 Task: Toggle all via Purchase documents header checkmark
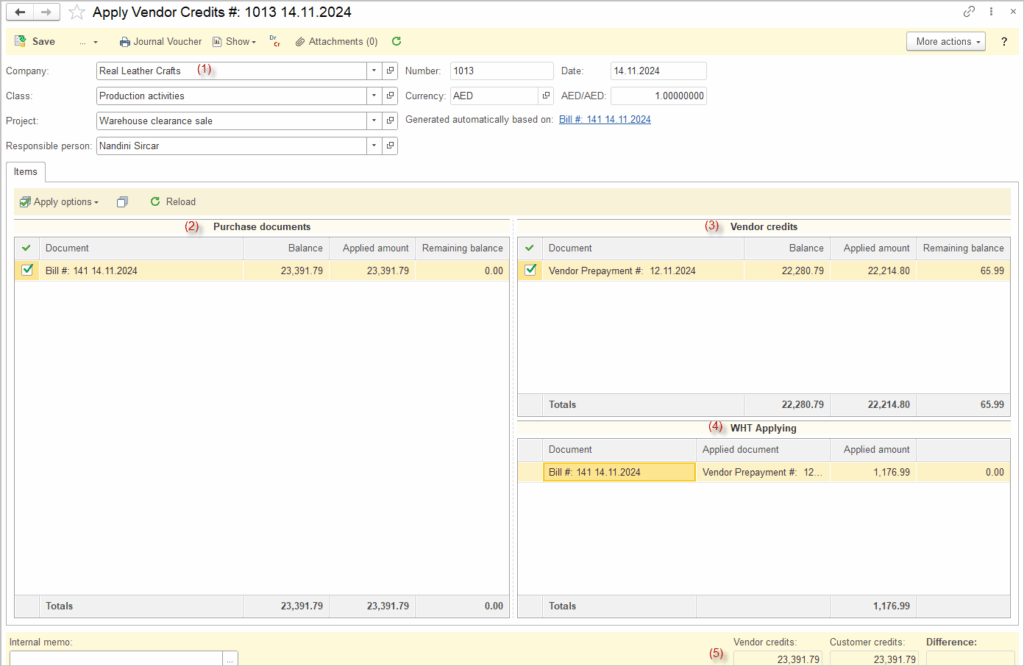point(26,248)
